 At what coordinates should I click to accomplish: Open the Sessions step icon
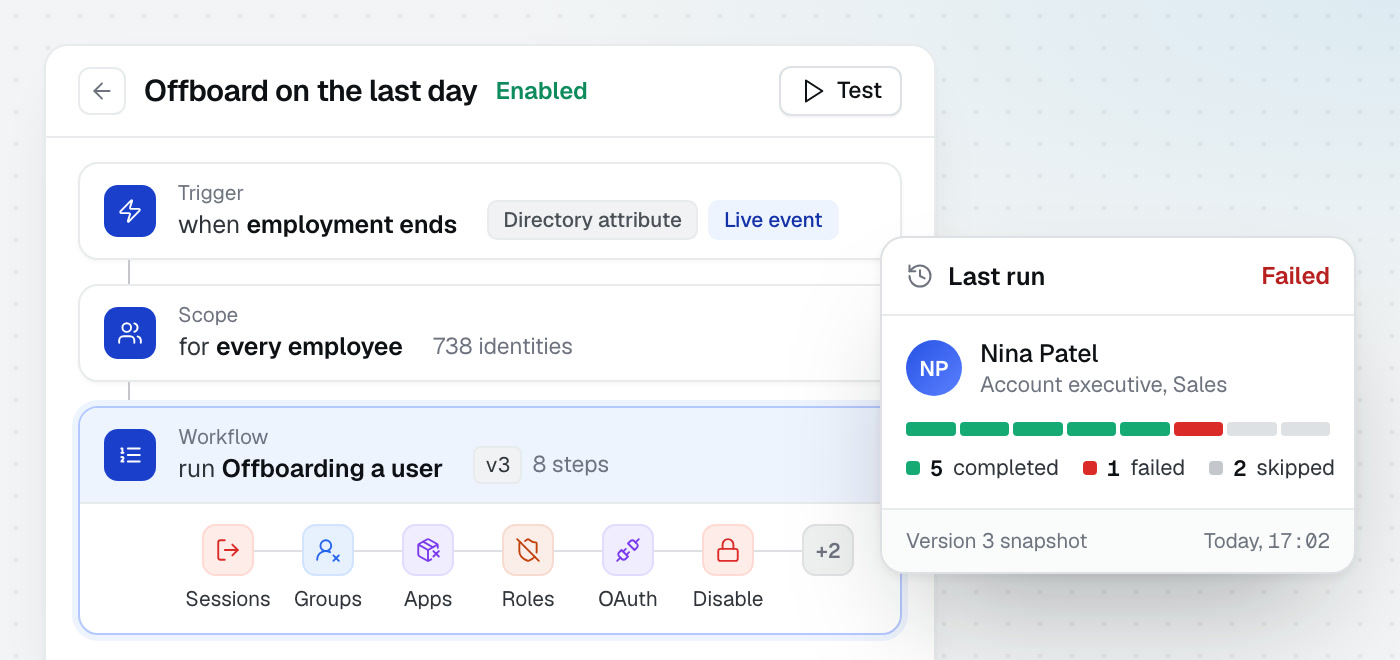click(228, 550)
